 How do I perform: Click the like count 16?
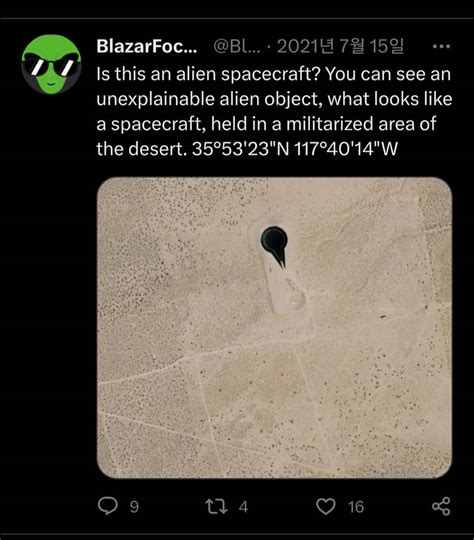click(356, 507)
